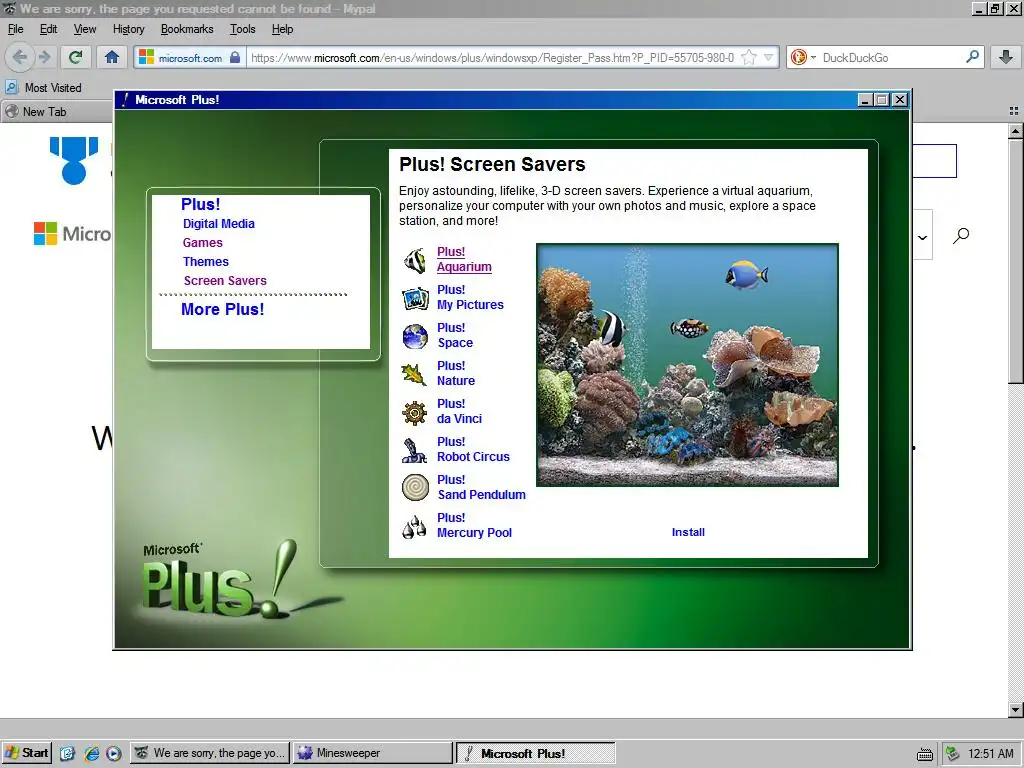
Task: Click the Plus! heading link in sidebar
Action: pyautogui.click(x=200, y=204)
